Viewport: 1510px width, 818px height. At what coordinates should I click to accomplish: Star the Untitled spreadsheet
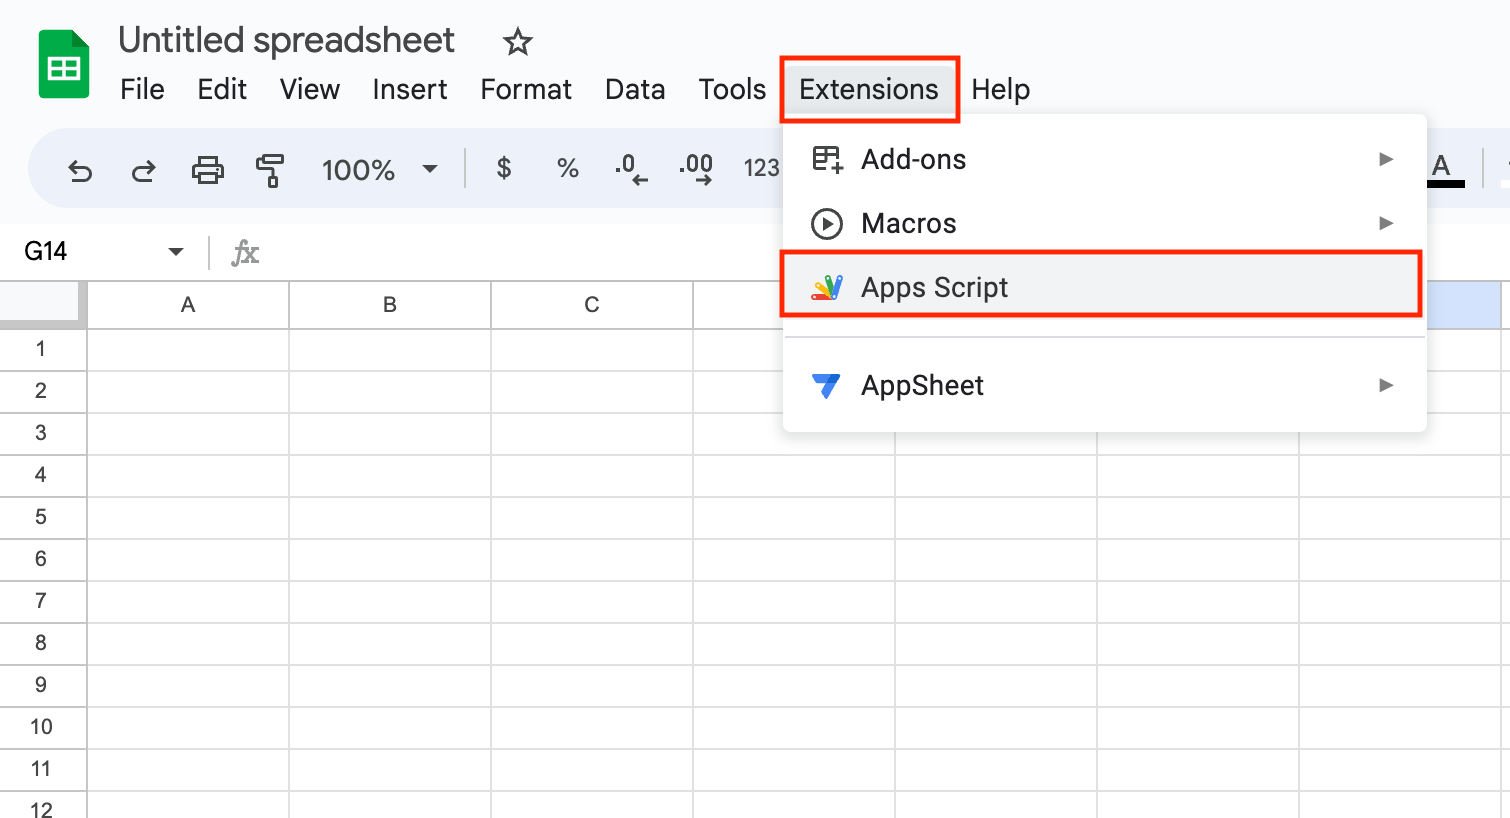click(517, 42)
